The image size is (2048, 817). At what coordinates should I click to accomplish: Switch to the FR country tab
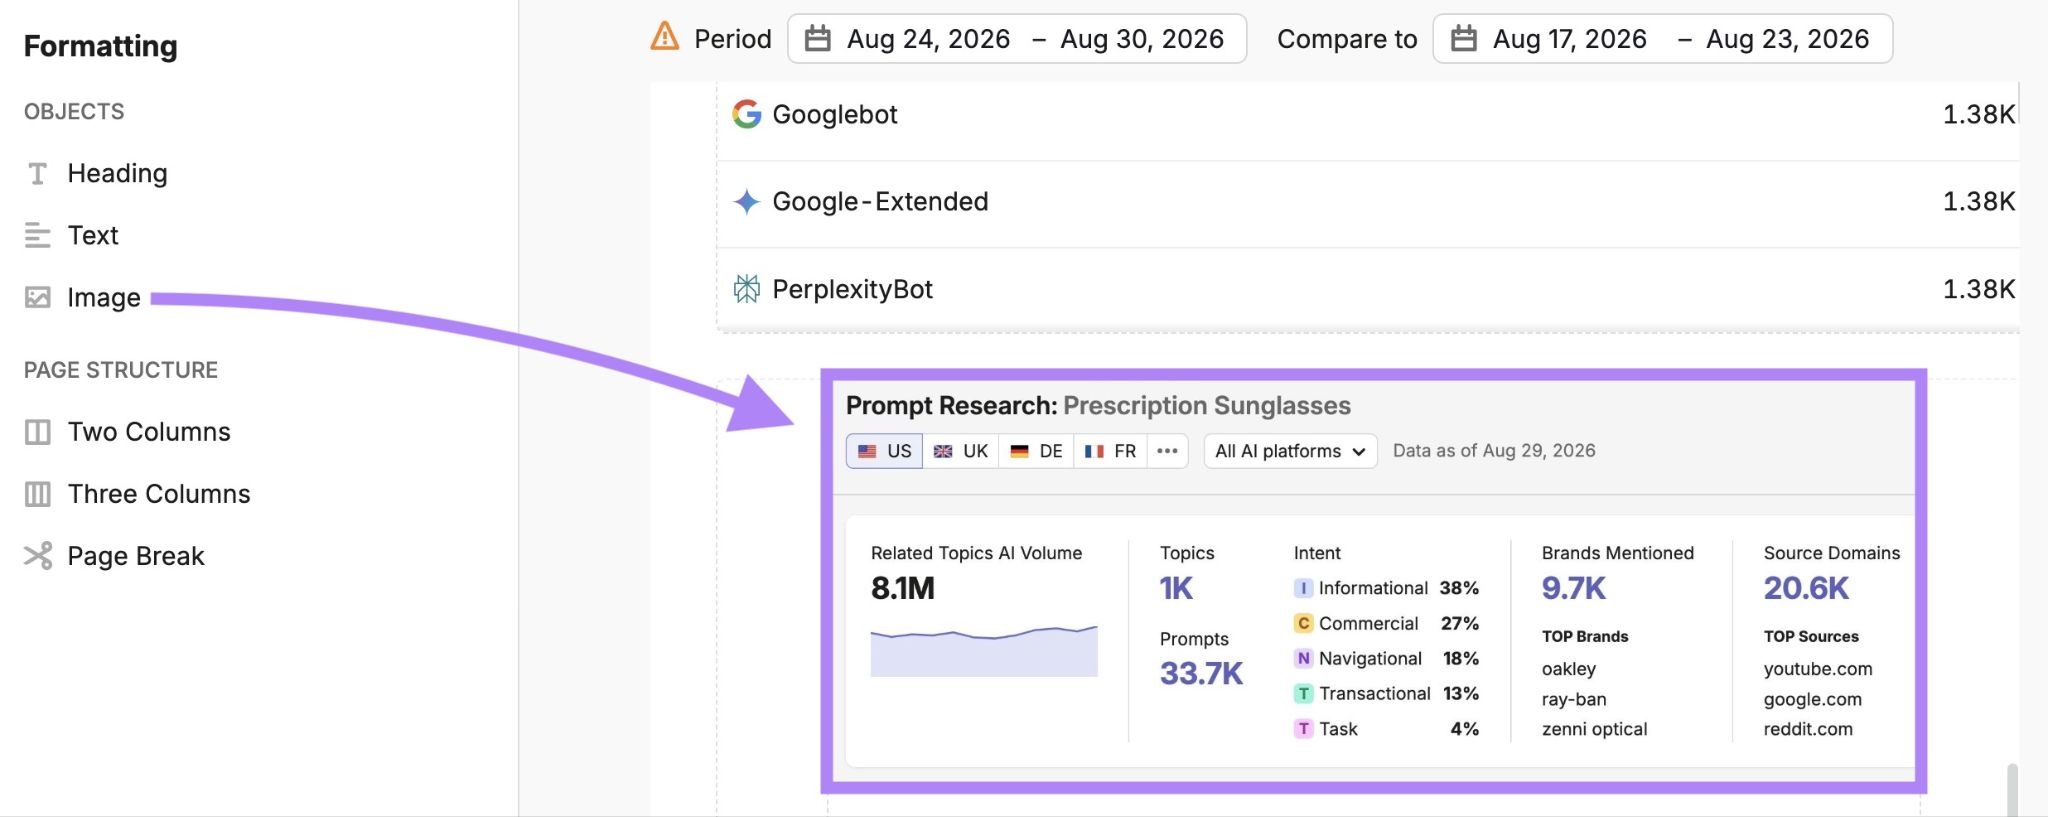point(1110,451)
